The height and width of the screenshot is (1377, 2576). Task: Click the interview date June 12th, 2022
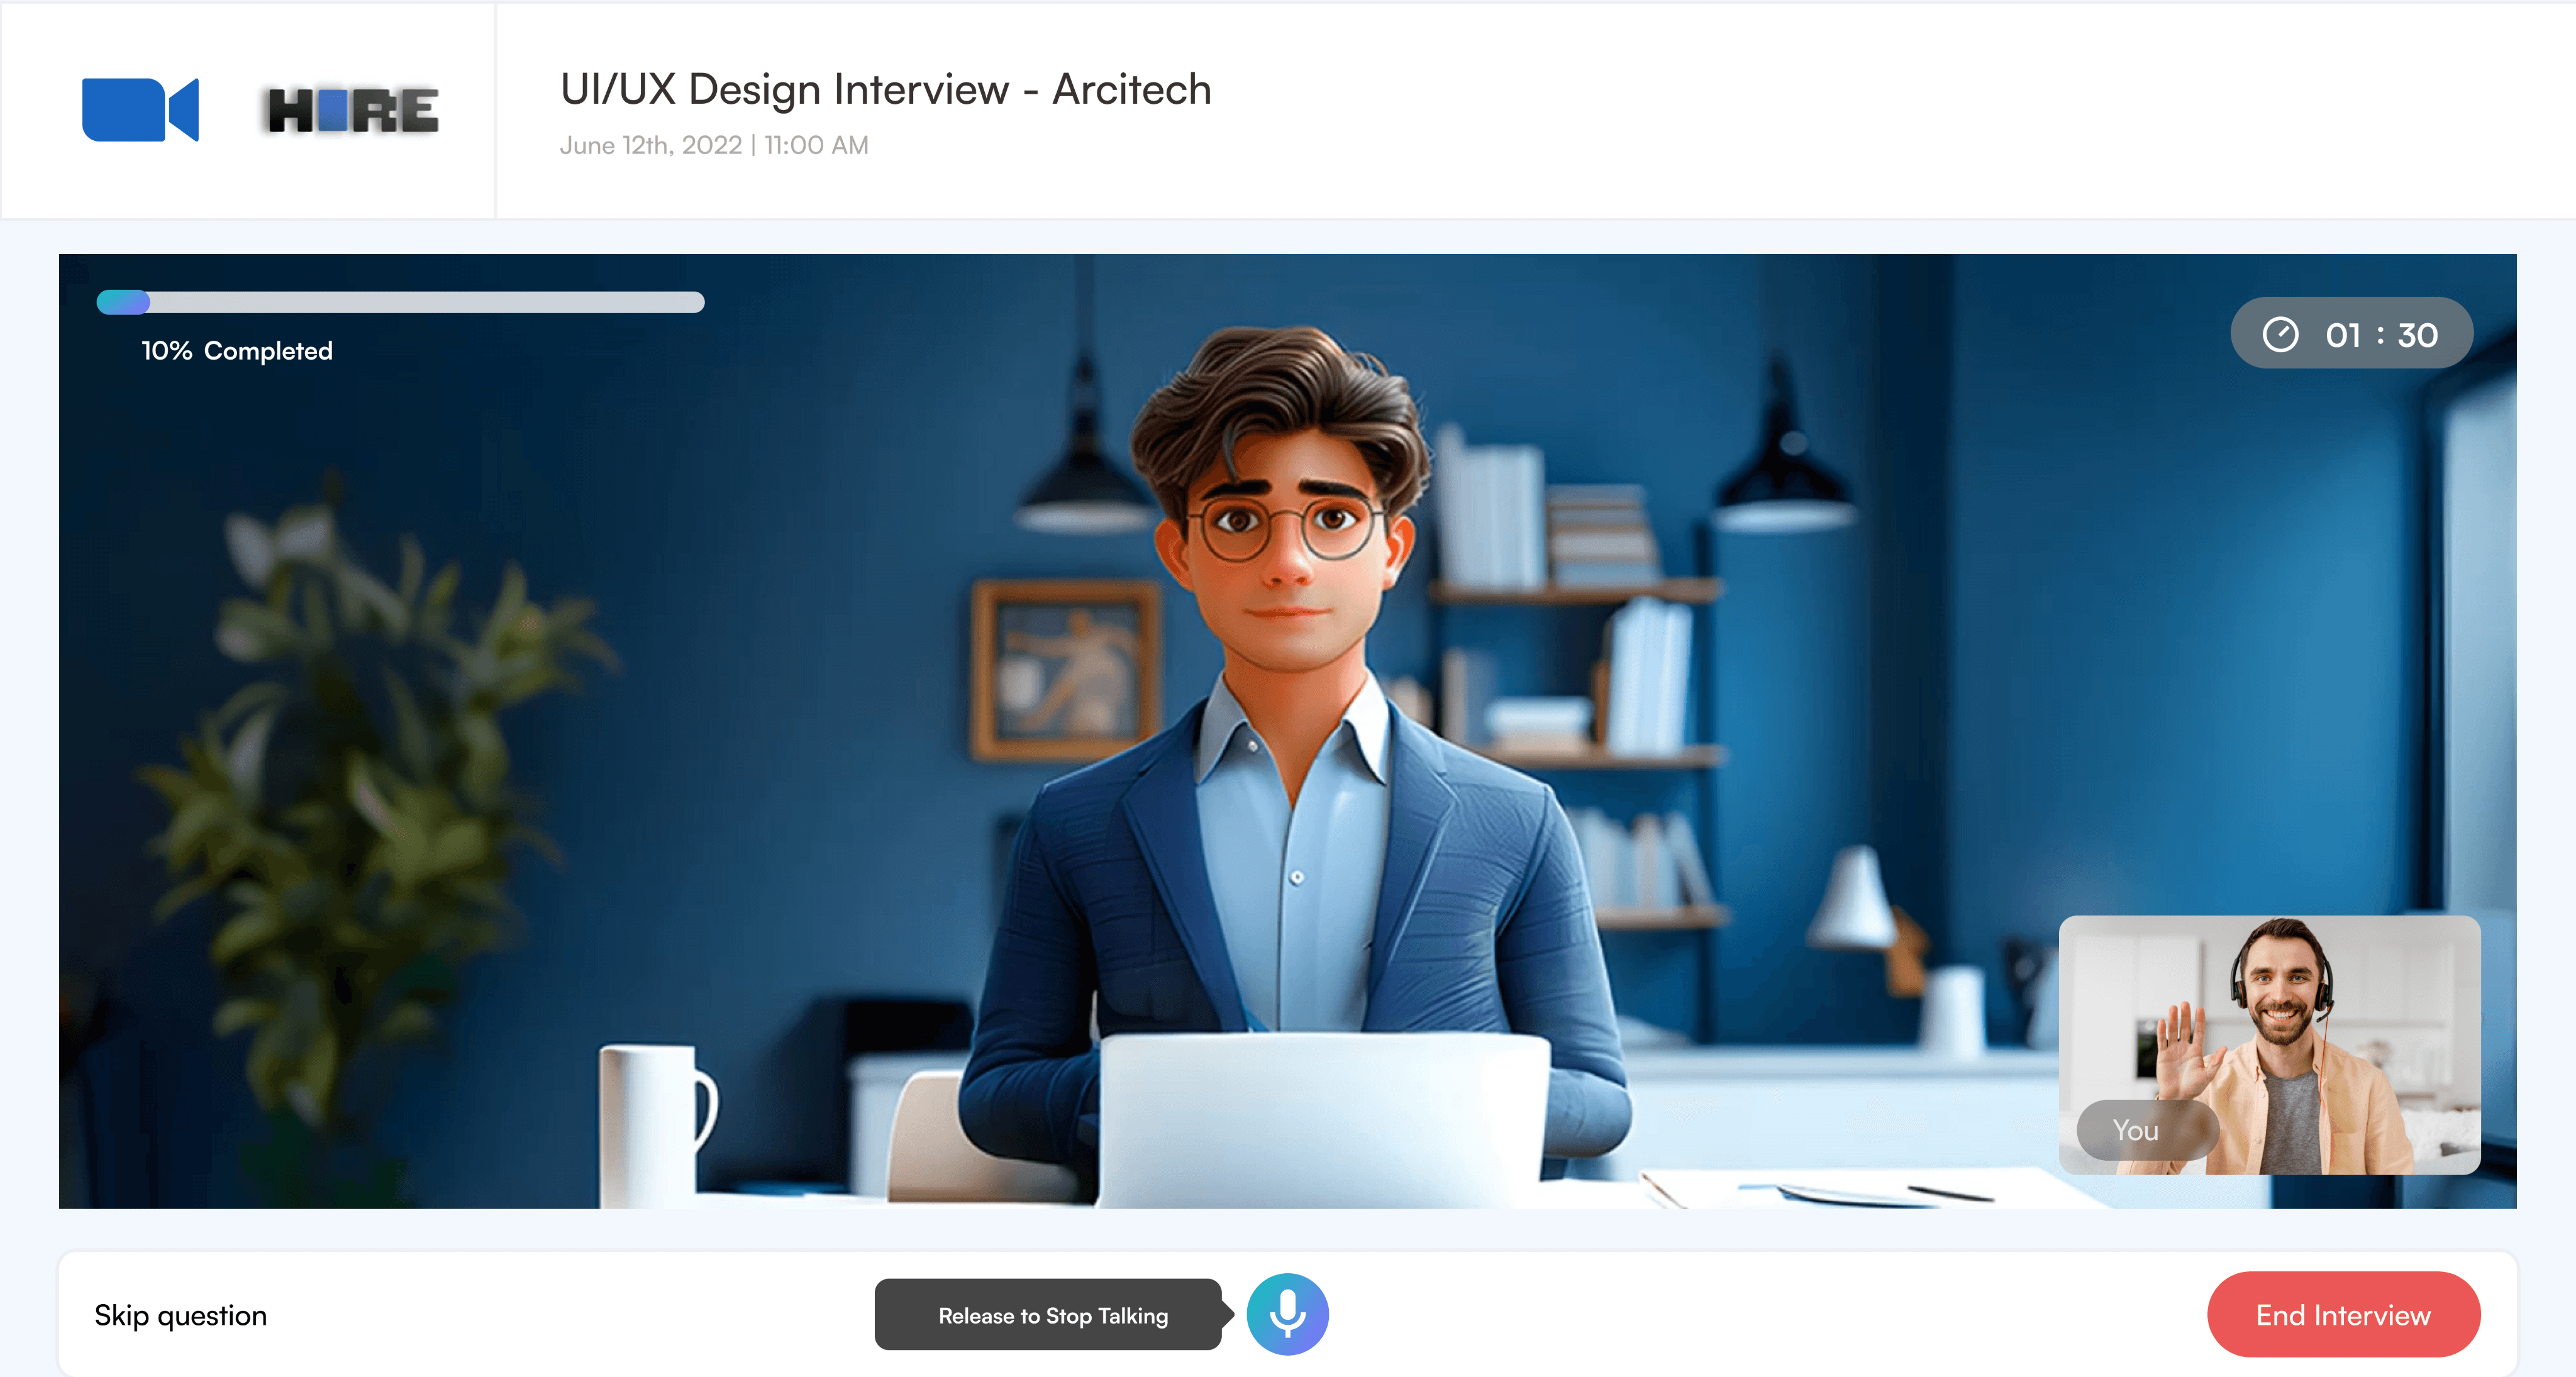(x=651, y=145)
